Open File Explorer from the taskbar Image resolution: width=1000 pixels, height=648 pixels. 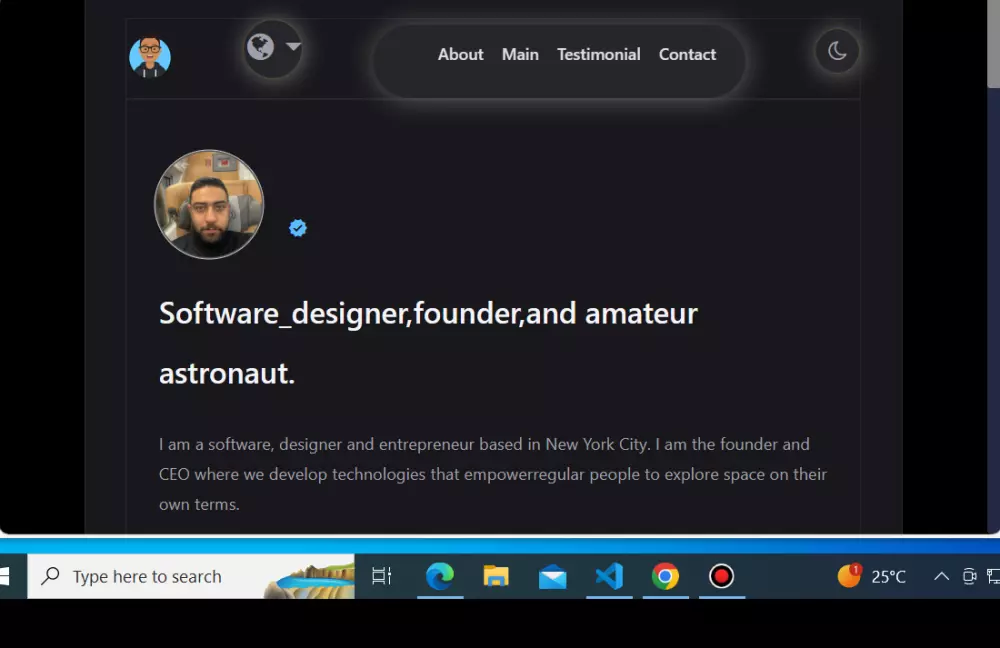tap(496, 576)
